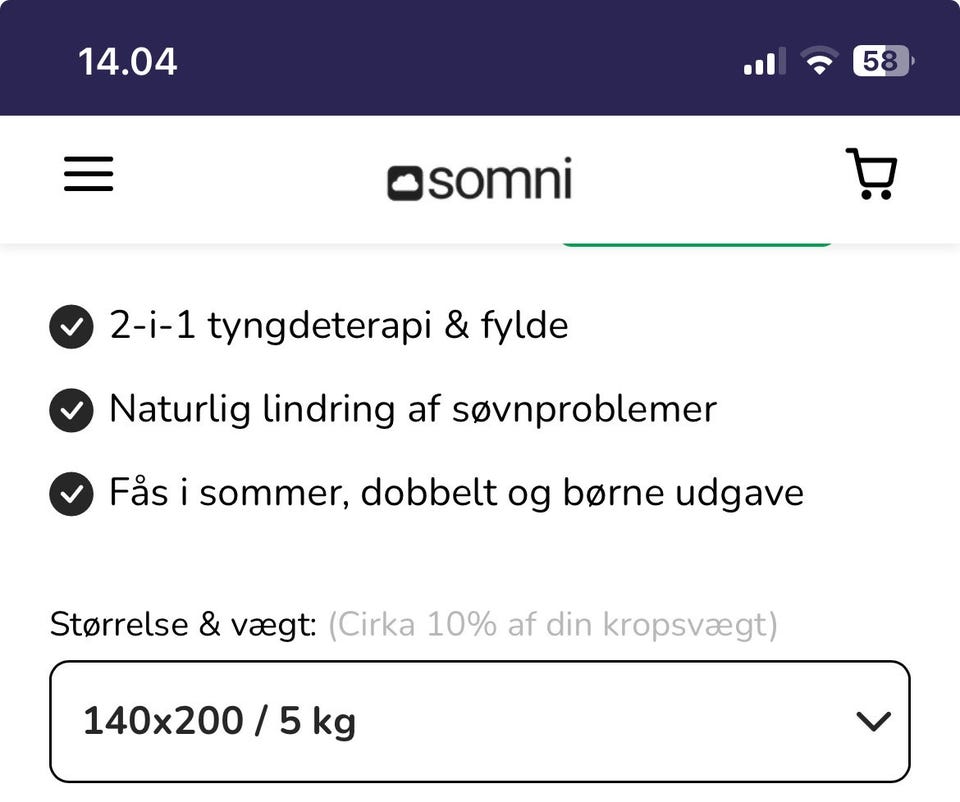Screen dimensions: 960x802
Task: Tap checkmark beside Fås i sommer
Action: point(72,494)
